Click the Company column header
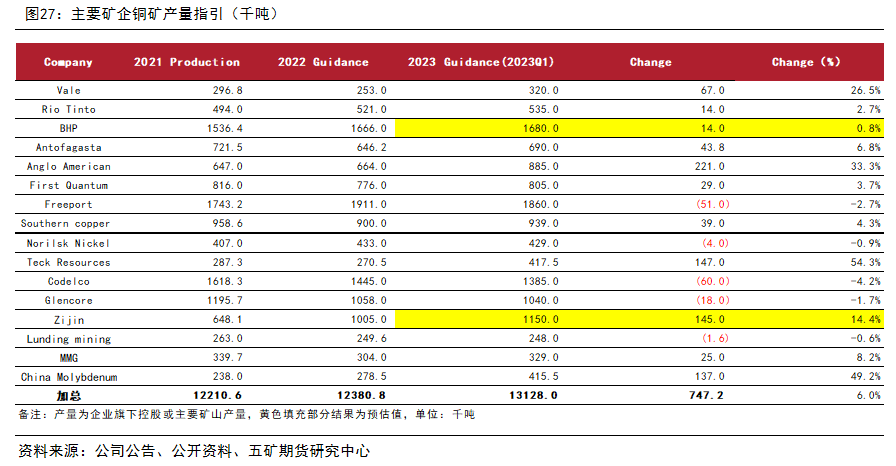896x466 pixels. [x=68, y=62]
